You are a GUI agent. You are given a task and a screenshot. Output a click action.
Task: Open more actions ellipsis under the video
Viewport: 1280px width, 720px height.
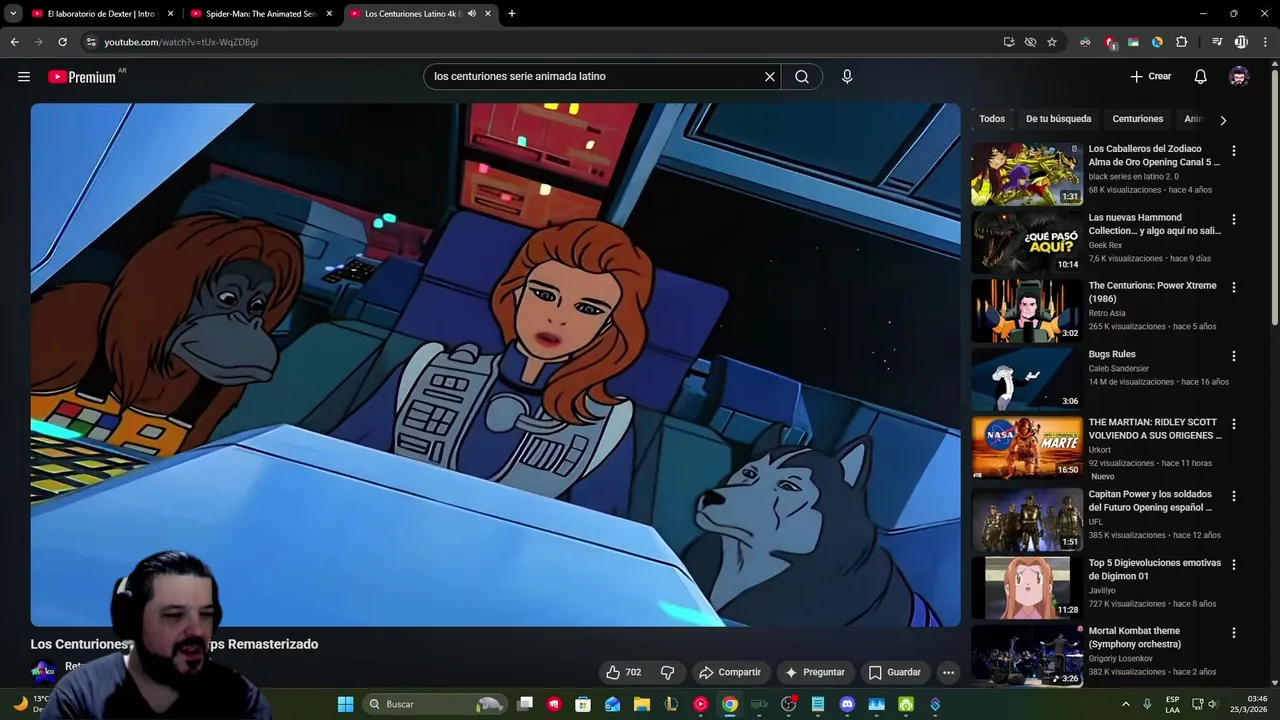(x=948, y=672)
